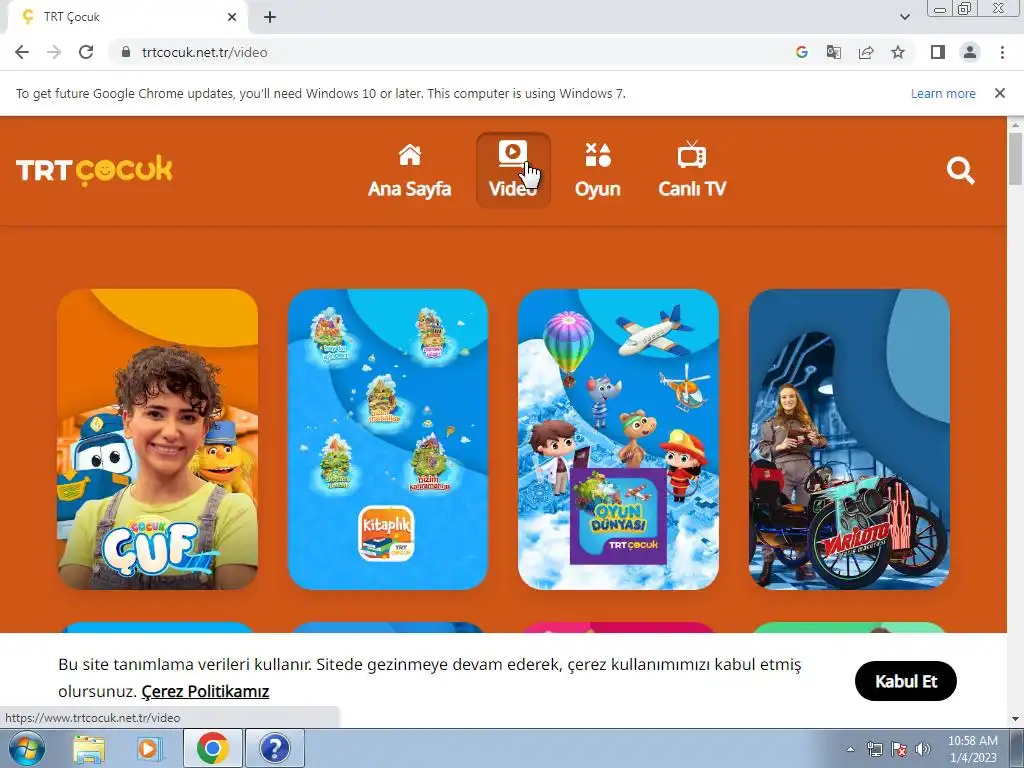Click the share page icon
This screenshot has width=1024, height=768.
pyautogui.click(x=866, y=52)
